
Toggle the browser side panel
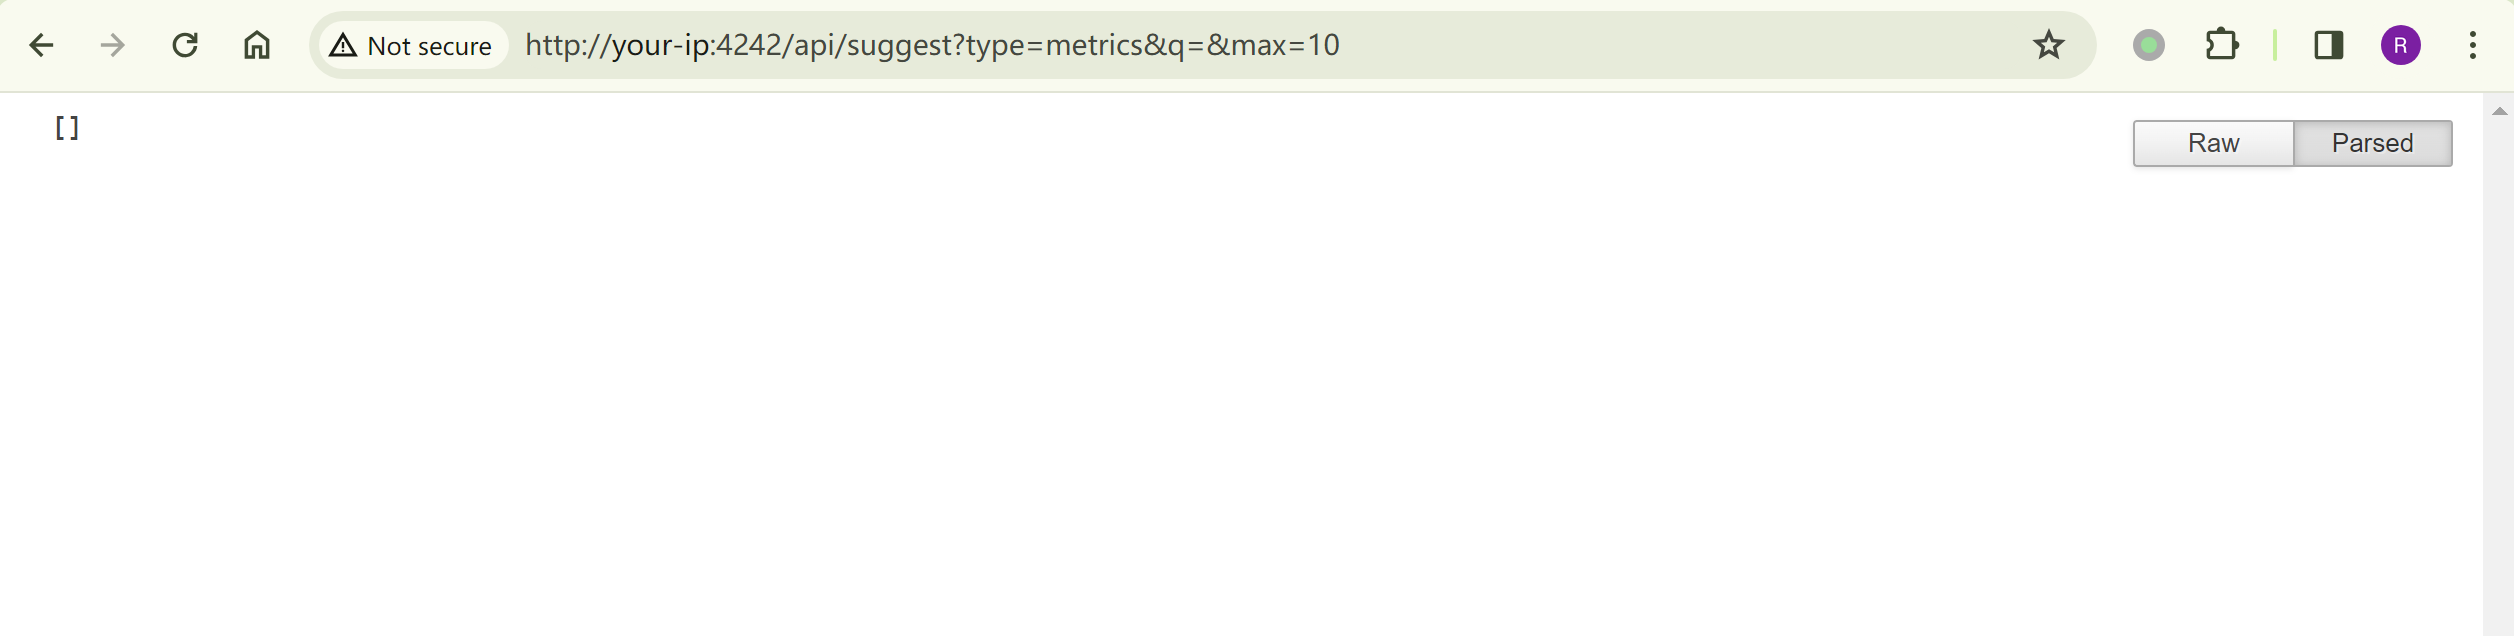[2329, 45]
